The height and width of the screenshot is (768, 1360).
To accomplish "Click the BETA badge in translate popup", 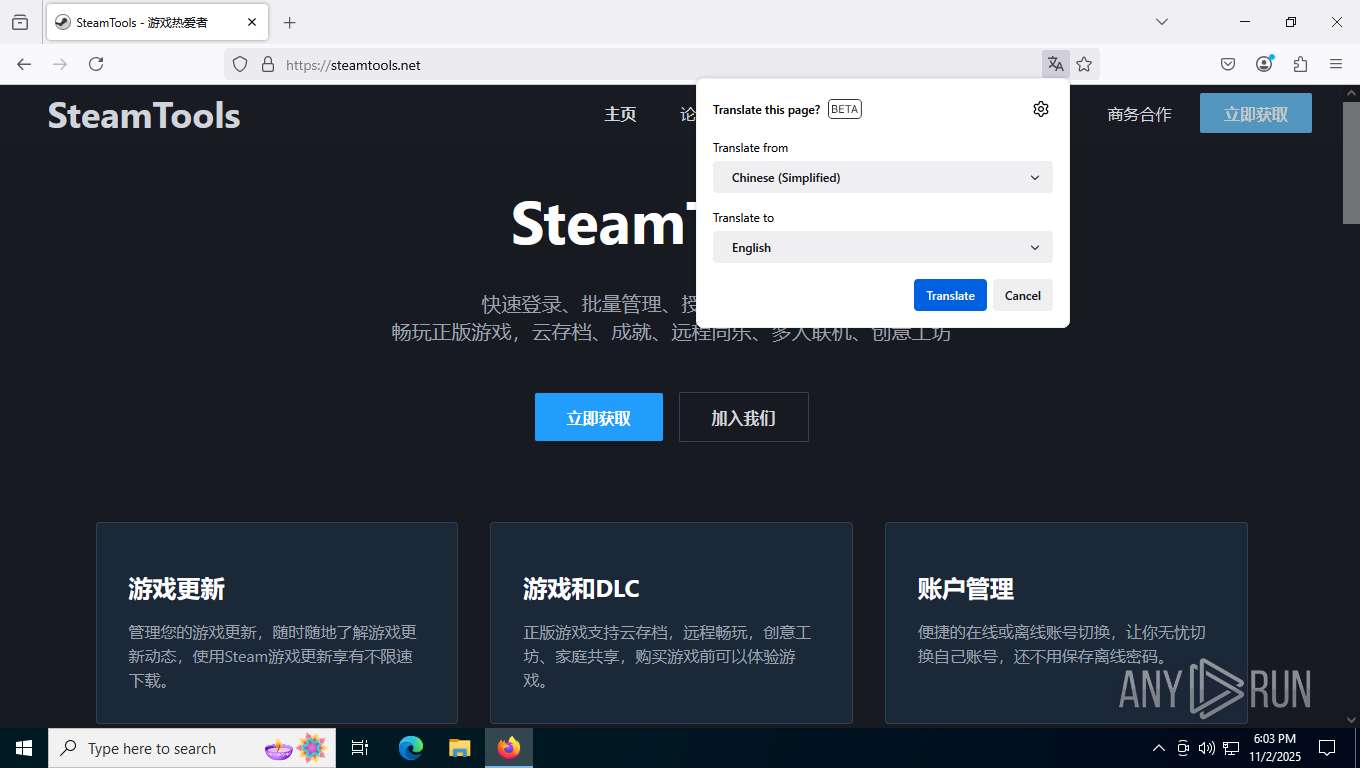I will (x=845, y=109).
